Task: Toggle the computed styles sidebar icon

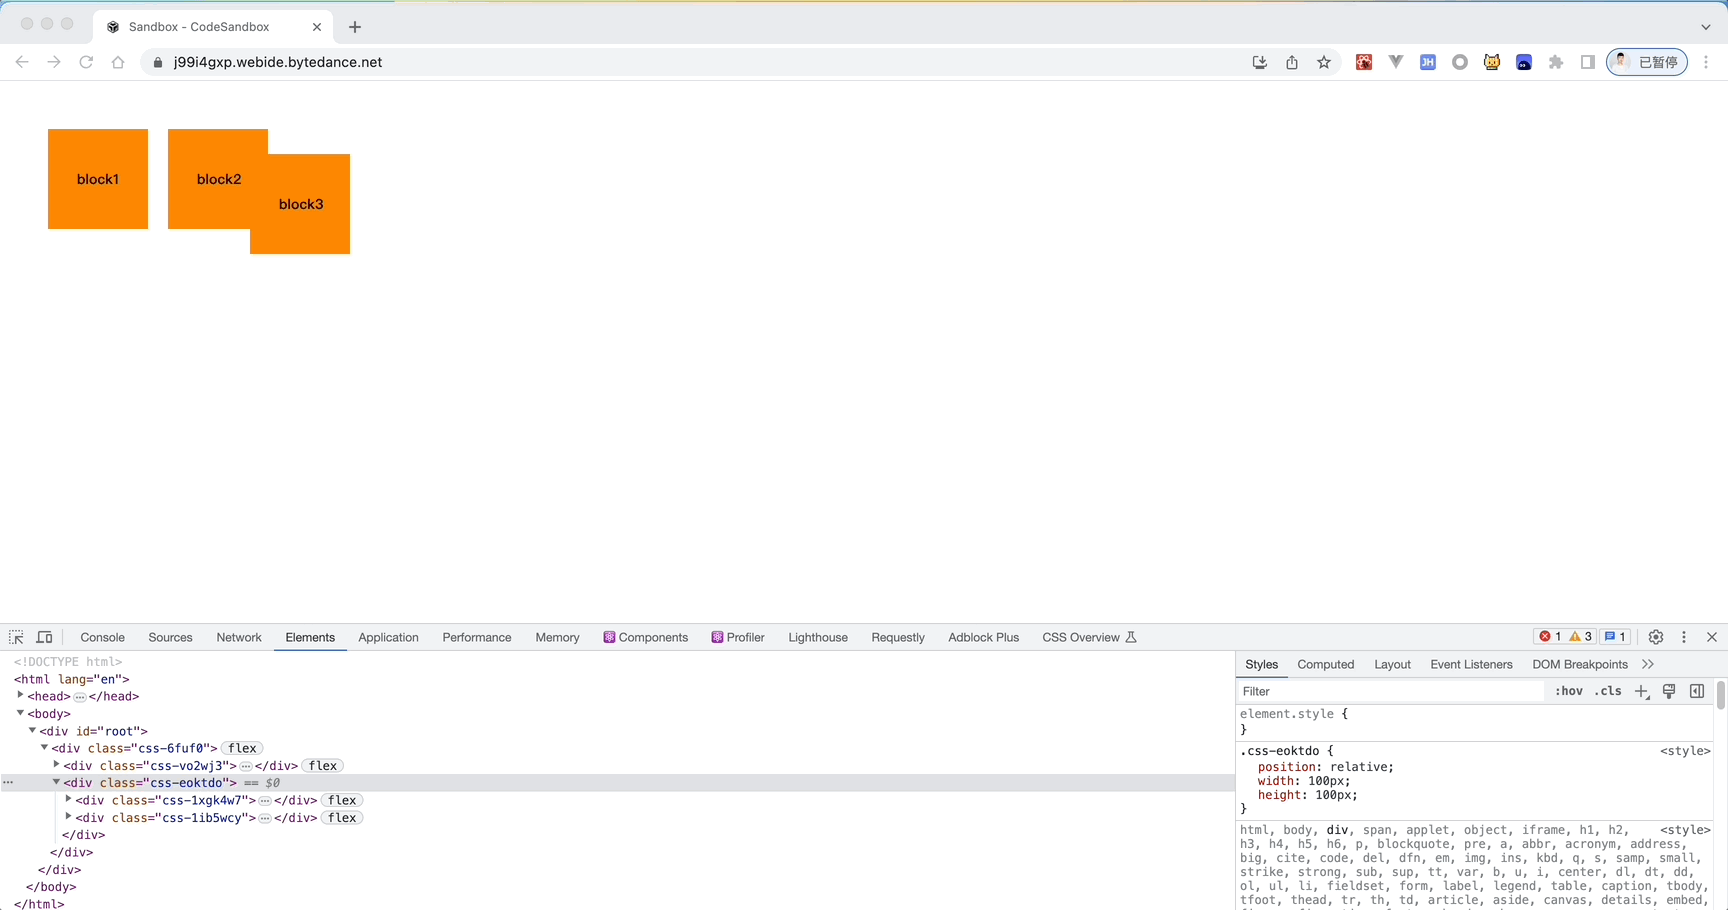Action: 1696,691
